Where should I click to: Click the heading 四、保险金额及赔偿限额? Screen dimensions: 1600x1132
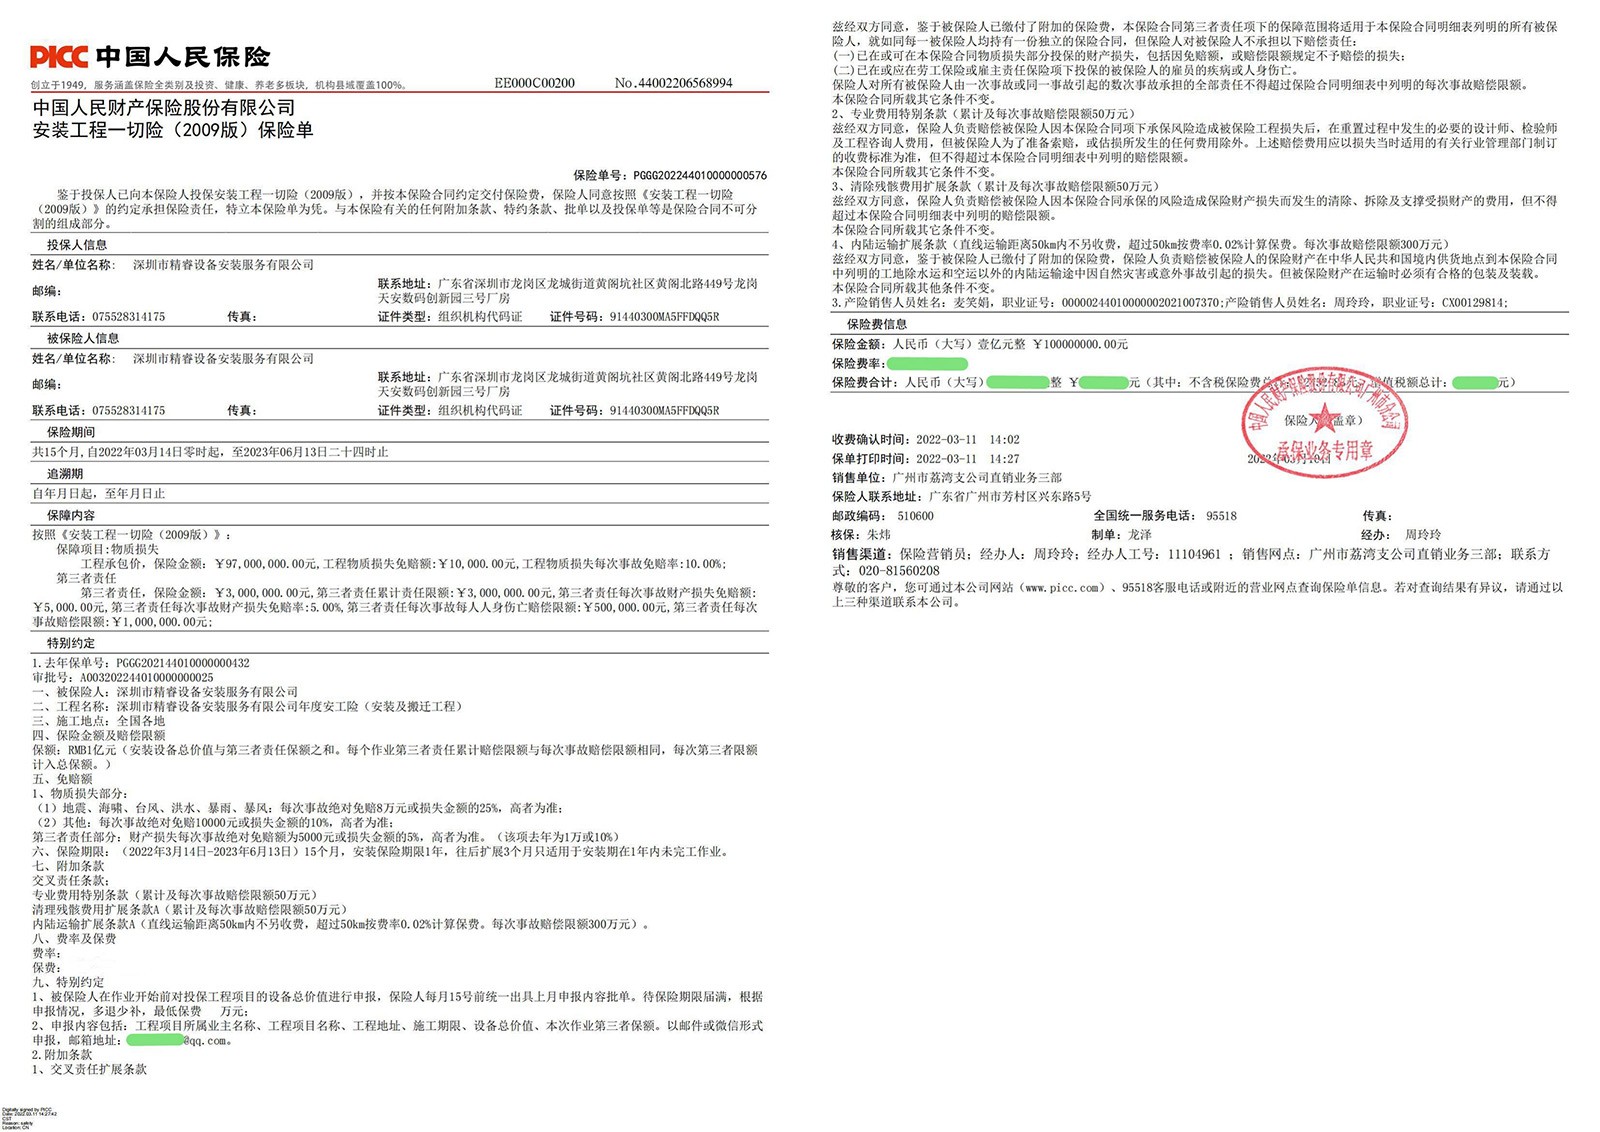point(99,735)
